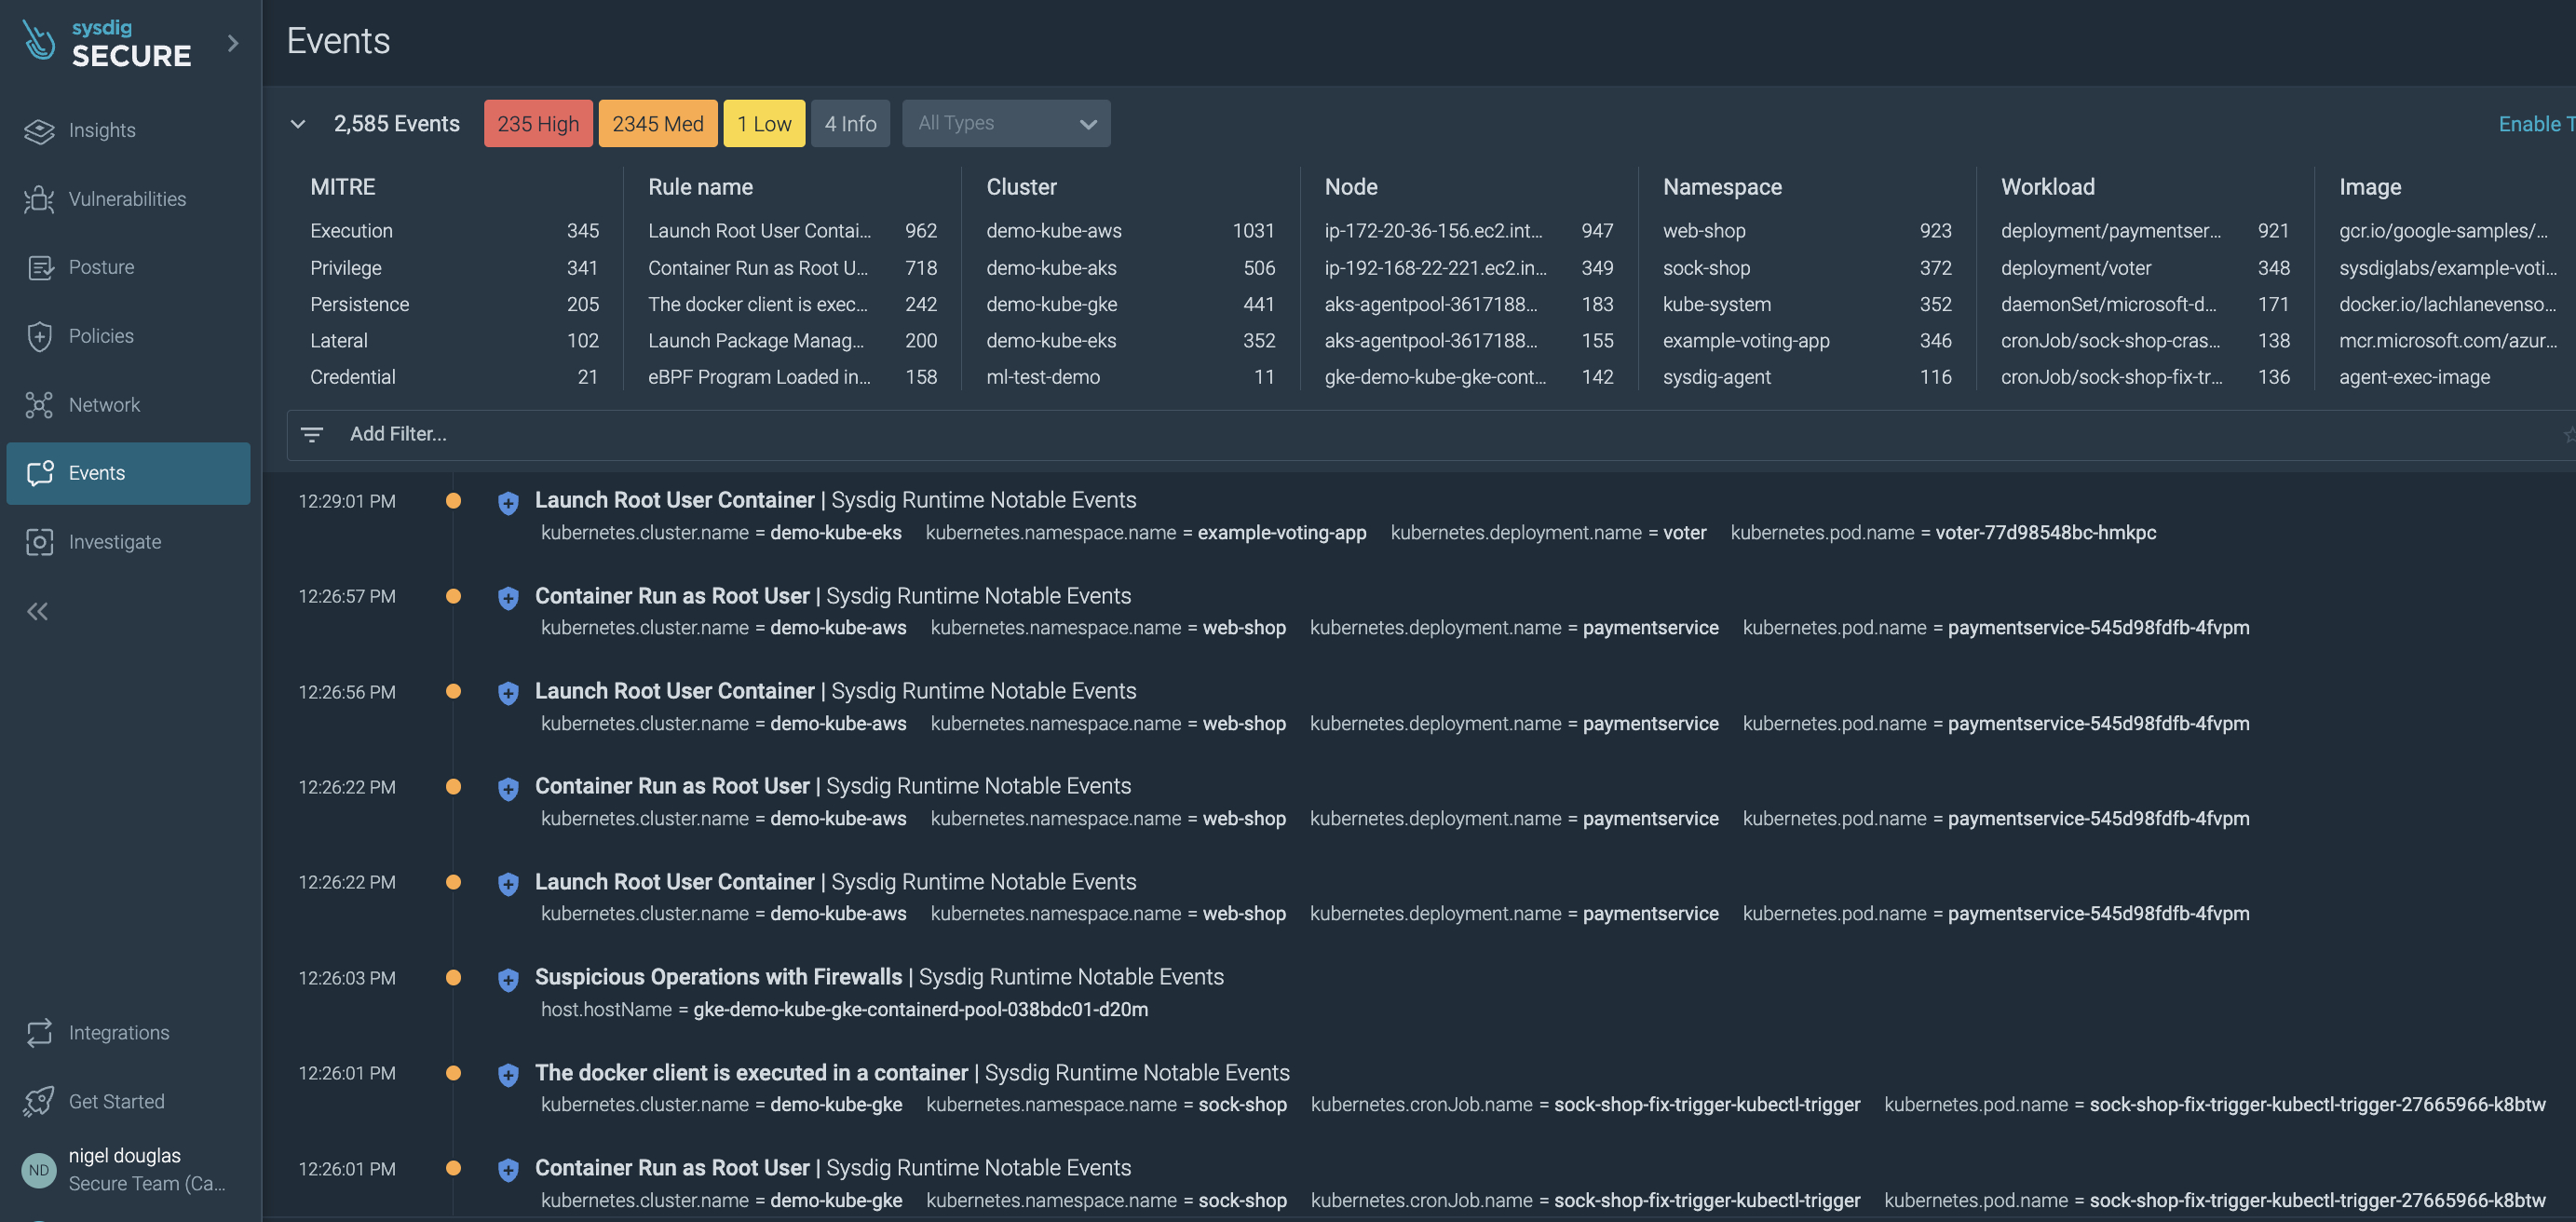Click shield icon of 12:29:01 PM event
Image resolution: width=2576 pixels, height=1222 pixels.
coord(508,502)
